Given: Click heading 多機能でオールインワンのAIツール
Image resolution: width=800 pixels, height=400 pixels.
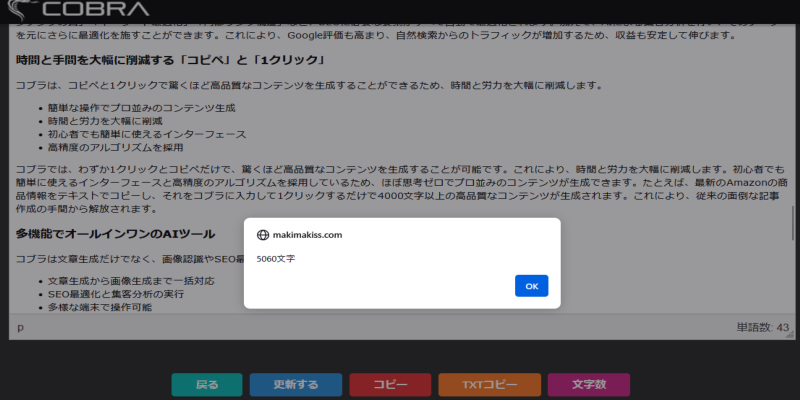Looking at the screenshot, I should [x=115, y=234].
